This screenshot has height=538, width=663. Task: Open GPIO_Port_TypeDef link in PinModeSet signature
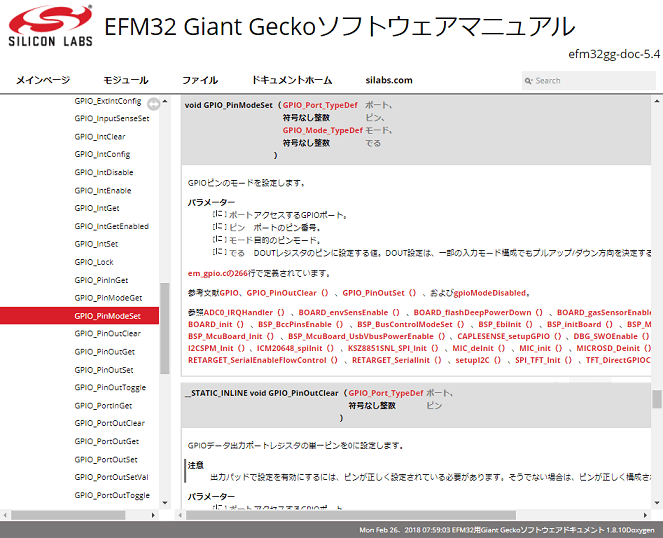tap(320, 105)
